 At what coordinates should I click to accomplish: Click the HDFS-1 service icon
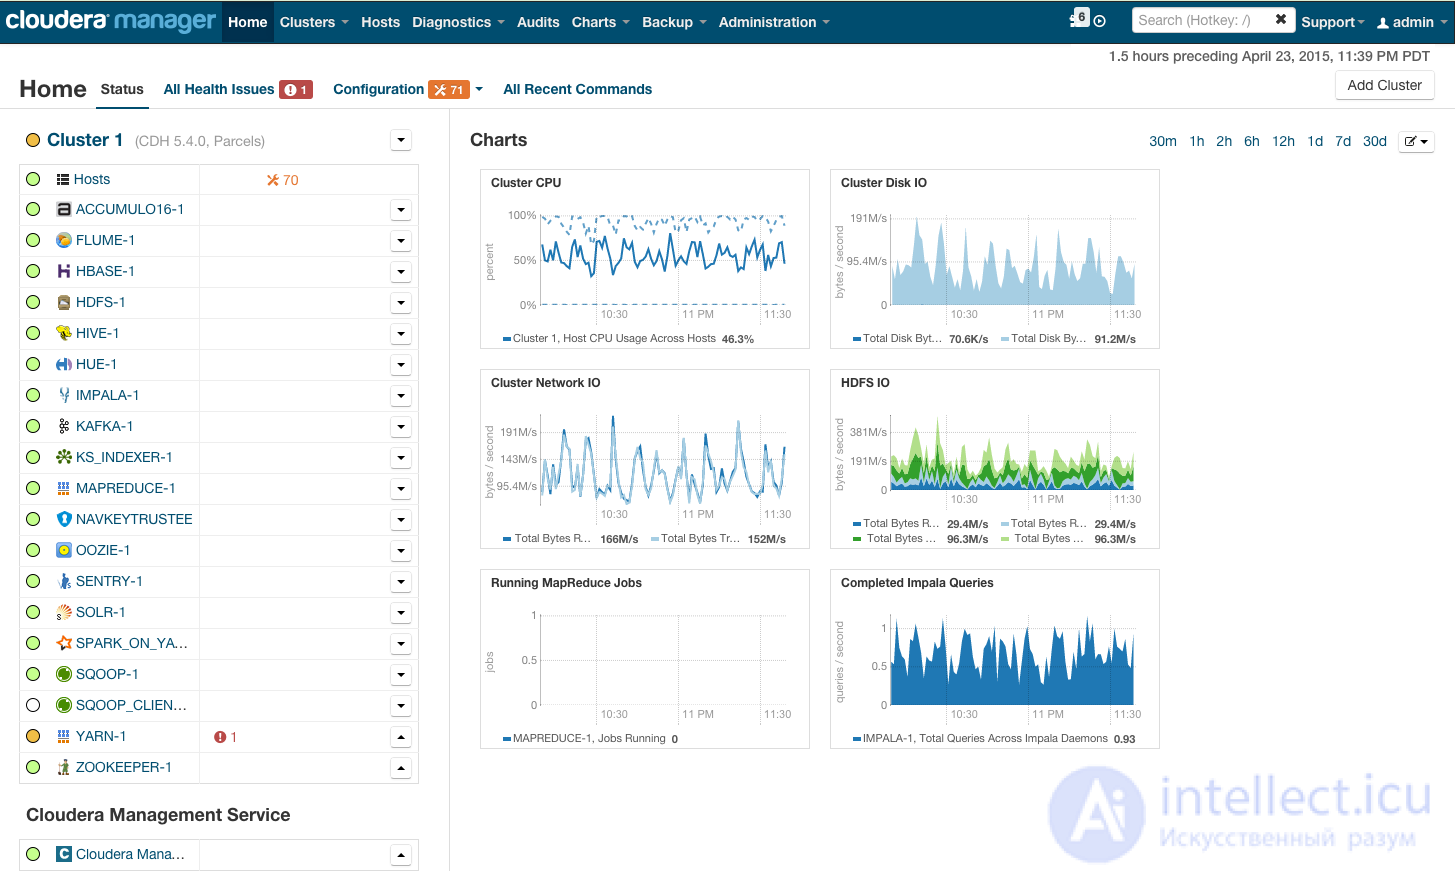(x=64, y=303)
